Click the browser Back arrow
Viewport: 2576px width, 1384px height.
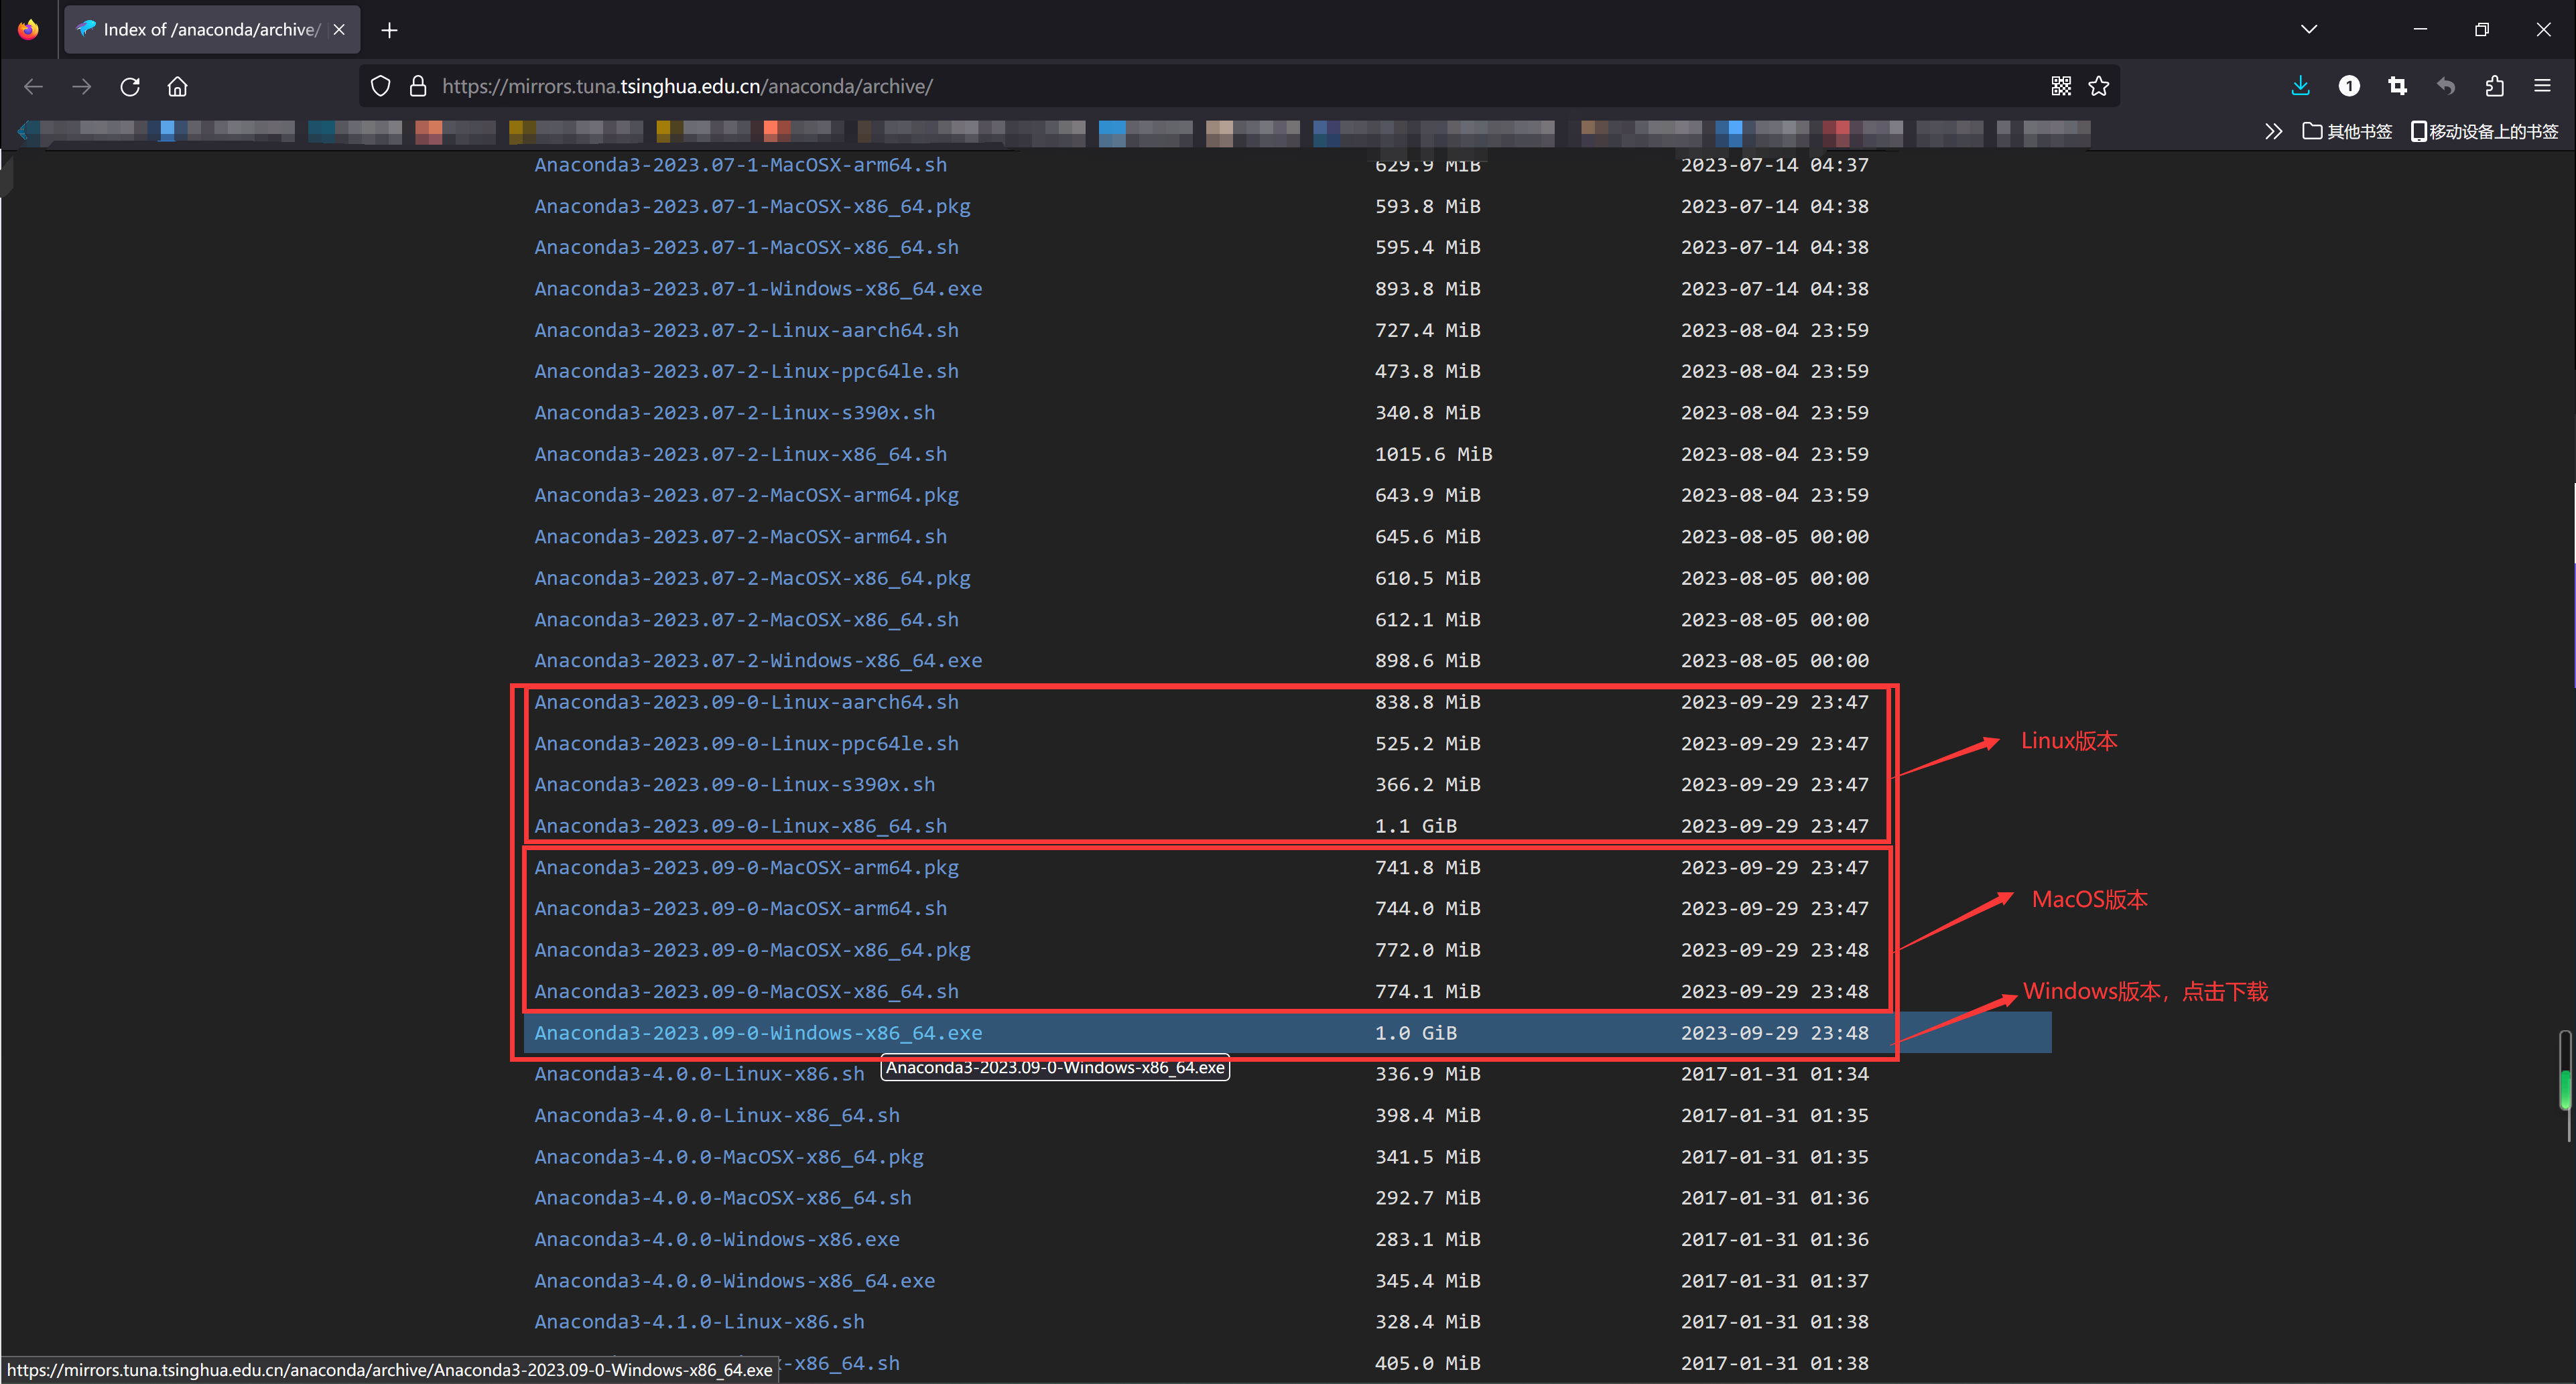(x=33, y=87)
